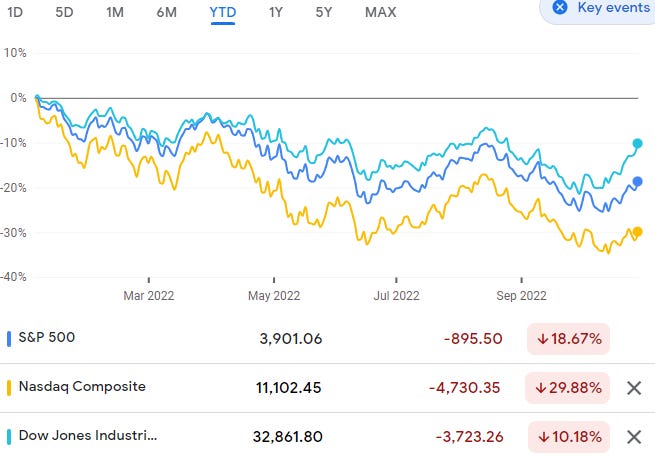Click the 0% y-axis label
Image resolution: width=655 pixels, height=458 pixels.
click(18, 98)
